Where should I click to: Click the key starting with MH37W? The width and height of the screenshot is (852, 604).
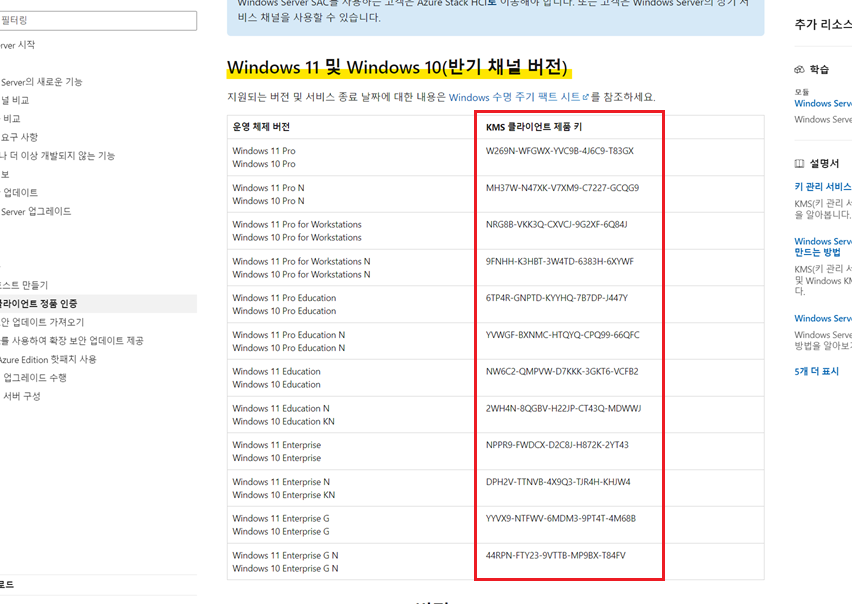[562, 188]
